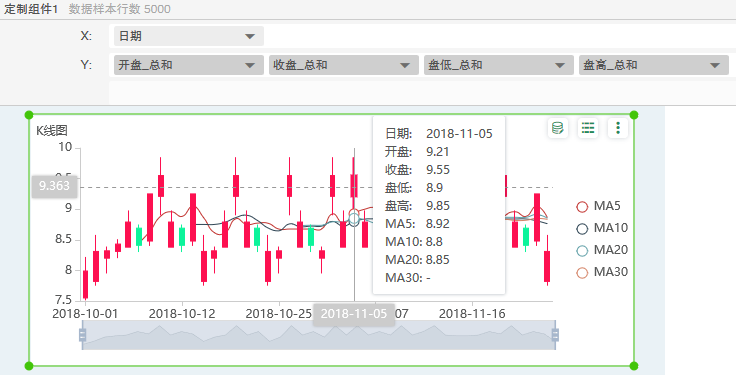Click the MA5: 8.92 tooltip row

[x=417, y=224]
